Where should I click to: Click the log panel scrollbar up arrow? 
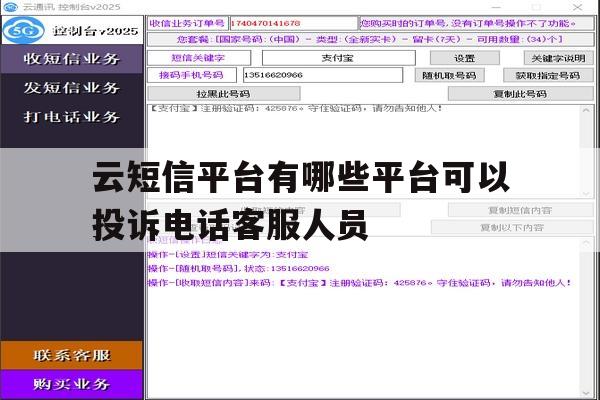(x=586, y=243)
